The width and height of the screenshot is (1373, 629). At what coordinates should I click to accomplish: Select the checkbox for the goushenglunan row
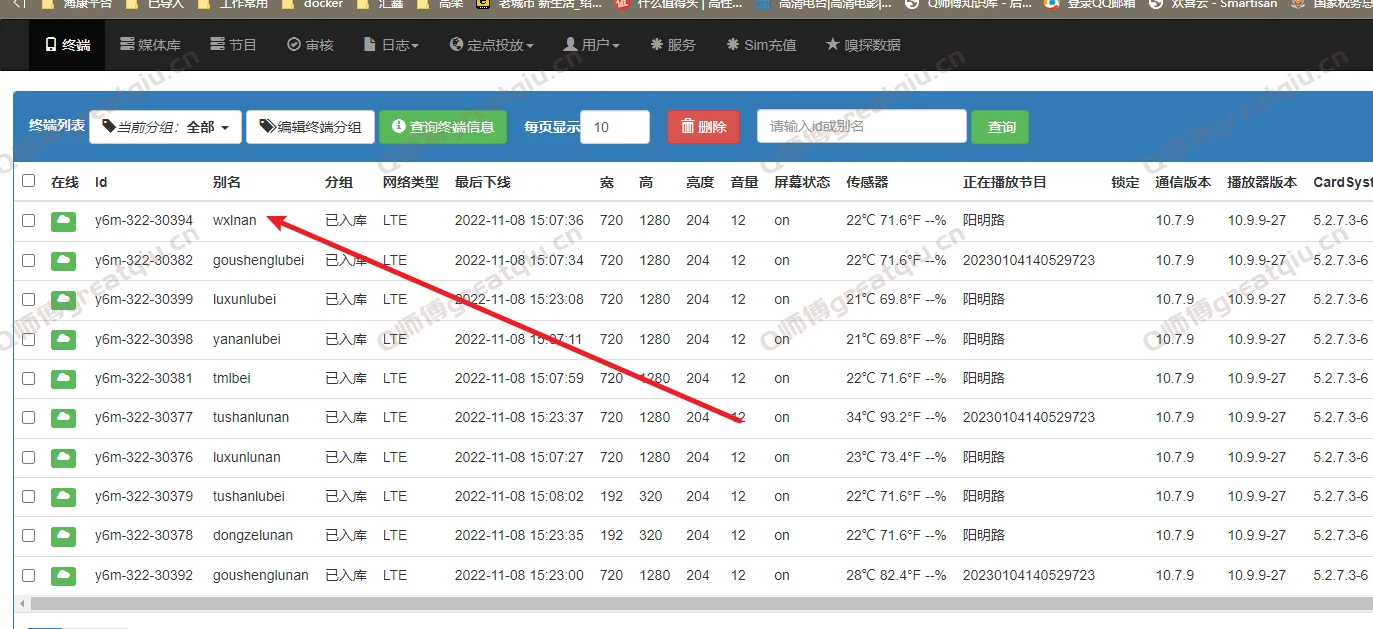[x=29, y=576]
